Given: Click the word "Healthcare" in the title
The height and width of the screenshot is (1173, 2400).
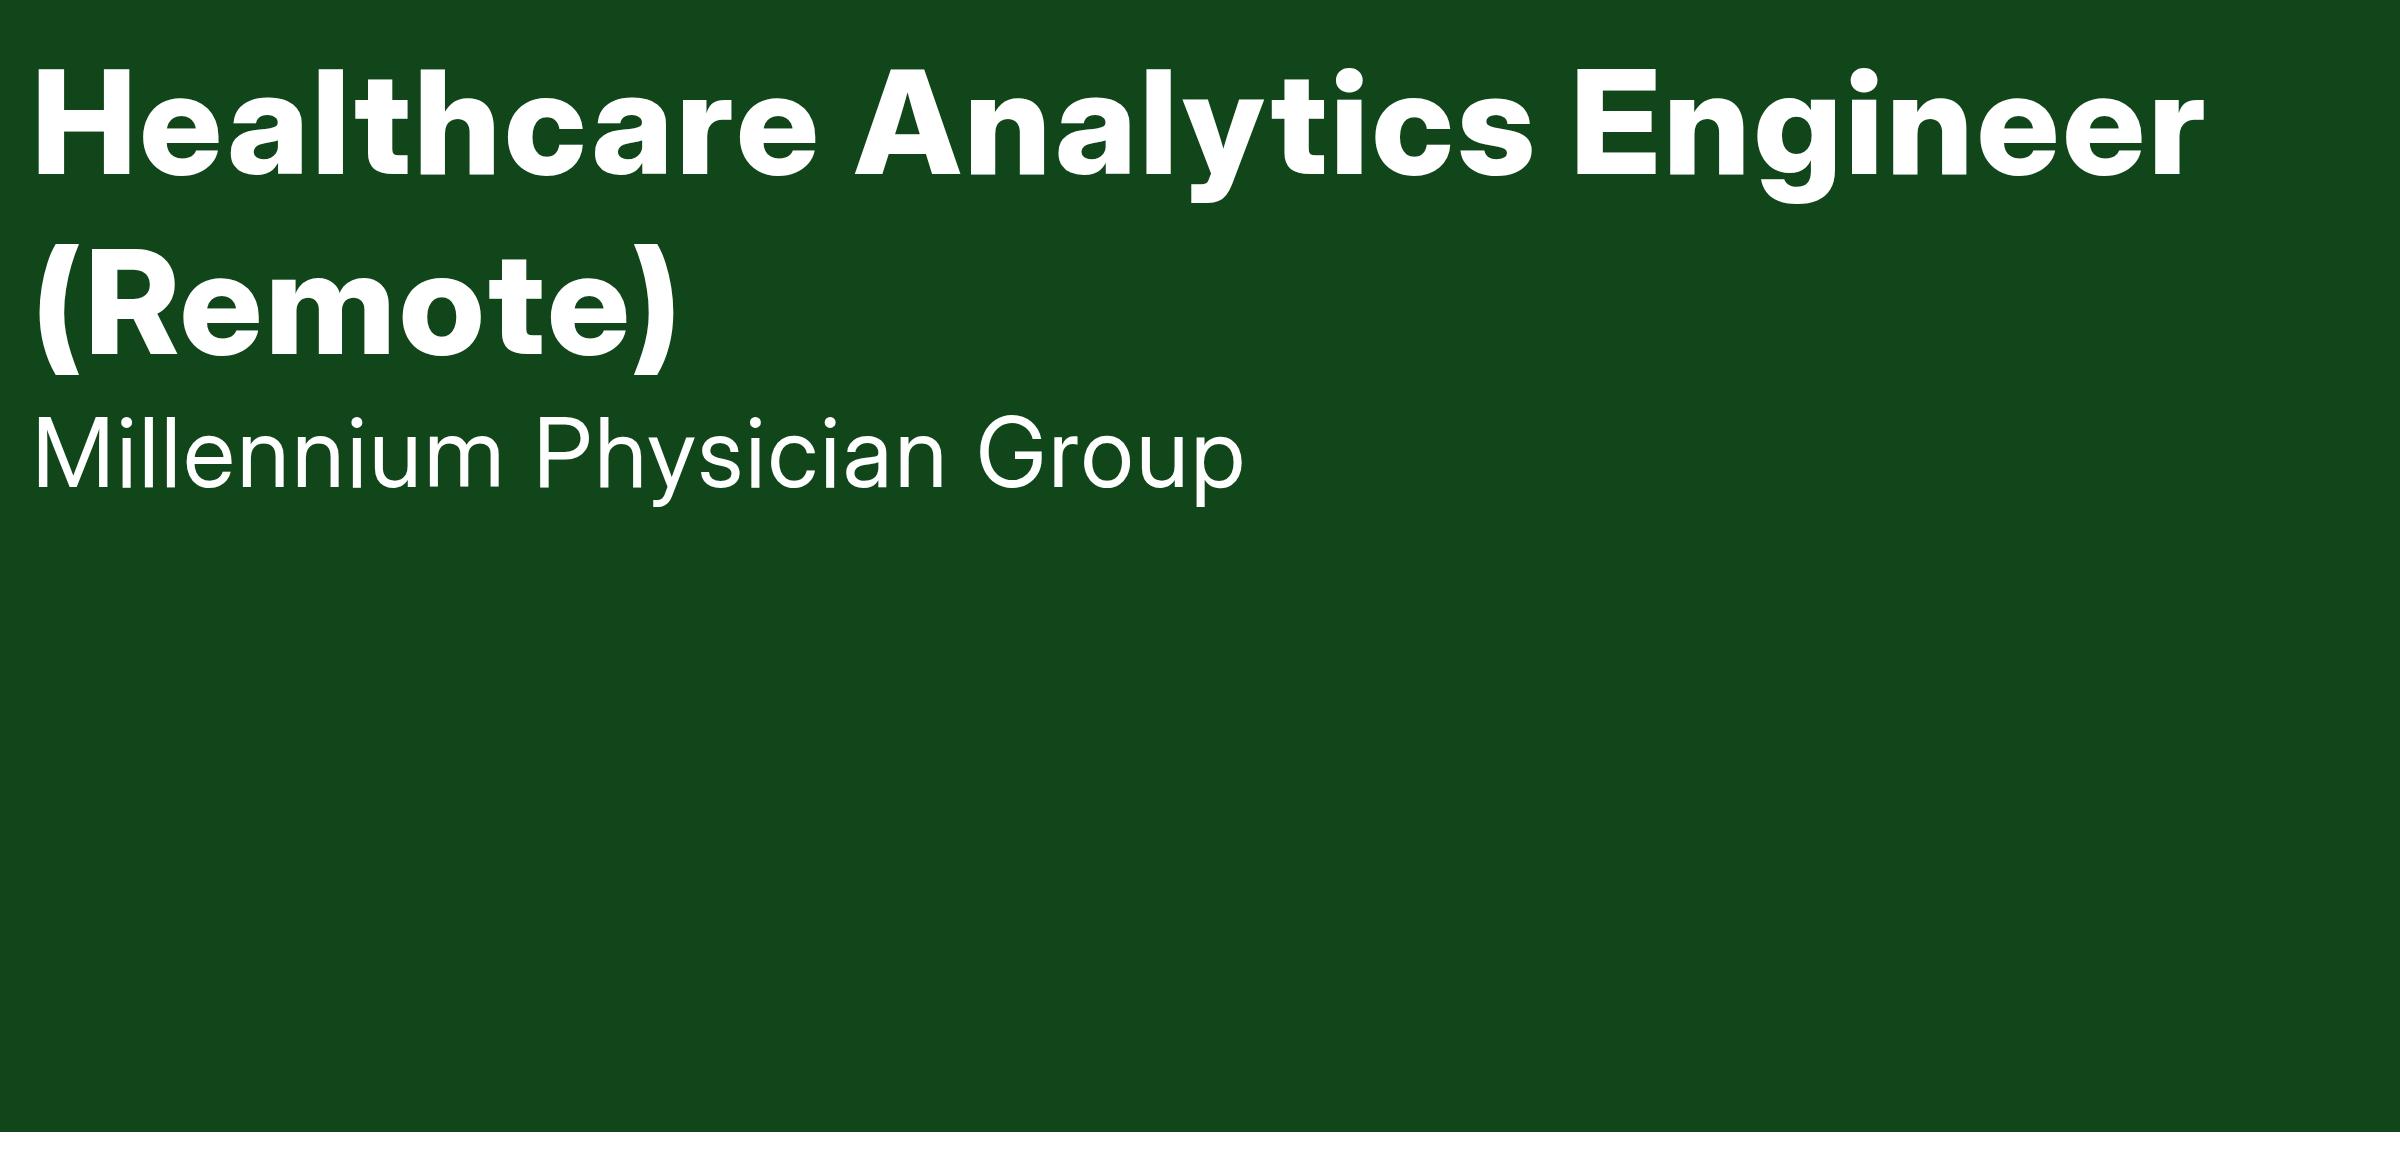Looking at the screenshot, I should 425,125.
